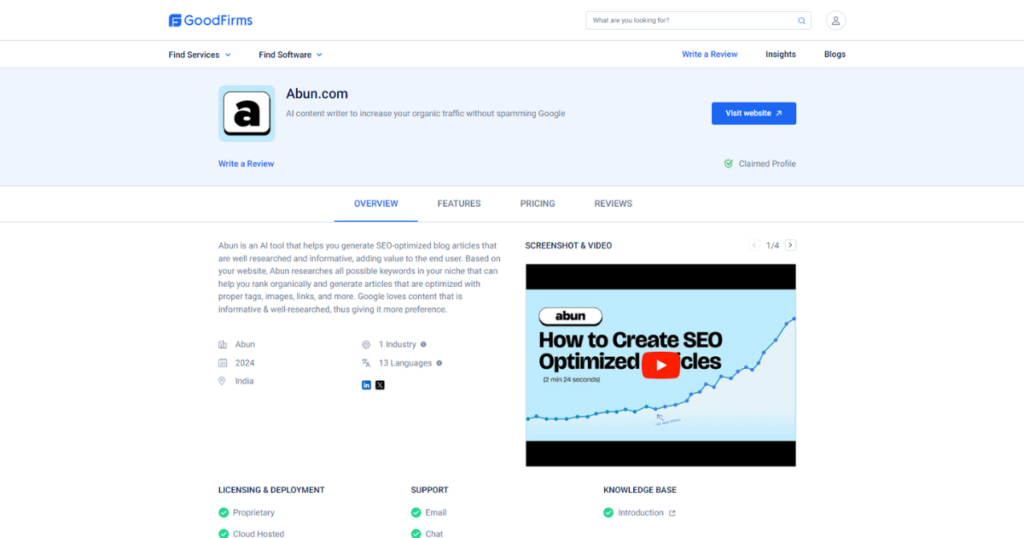The height and width of the screenshot is (538, 1024).
Task: Go to next screenshot arrow
Action: pyautogui.click(x=790, y=245)
